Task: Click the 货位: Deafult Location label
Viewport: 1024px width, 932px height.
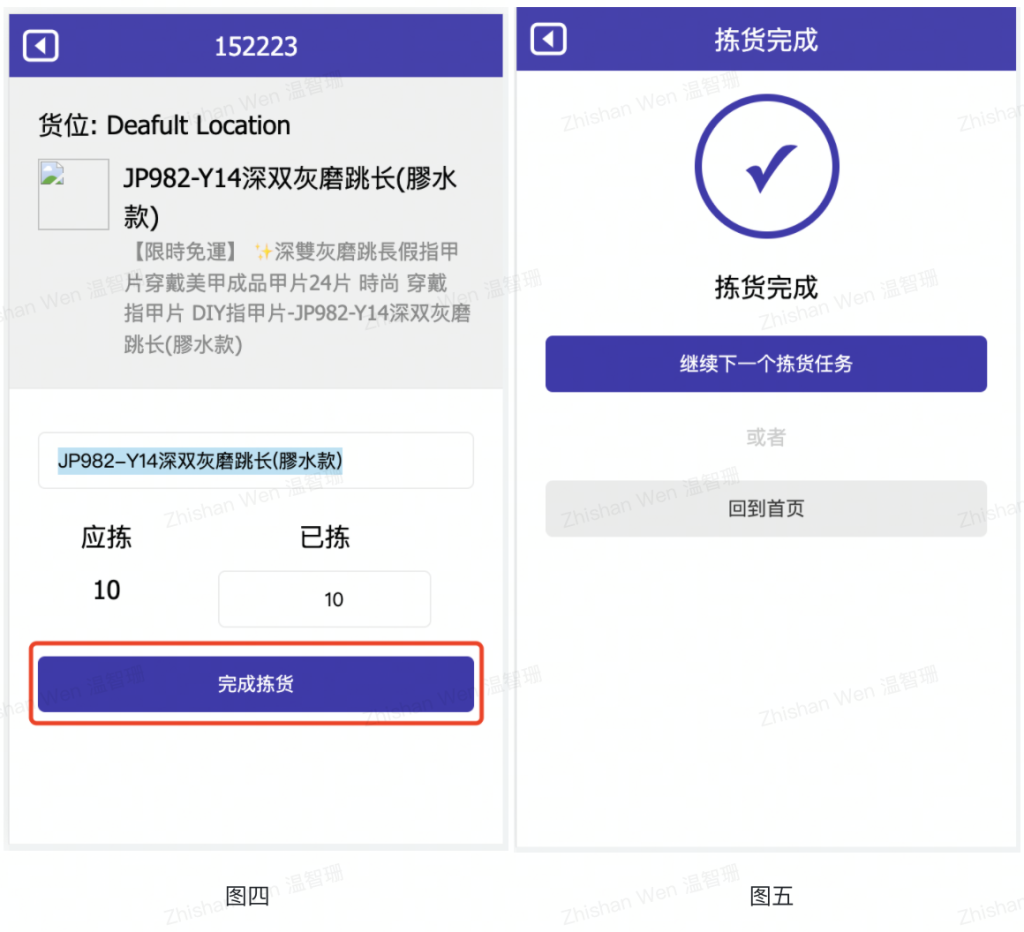Action: pos(164,125)
